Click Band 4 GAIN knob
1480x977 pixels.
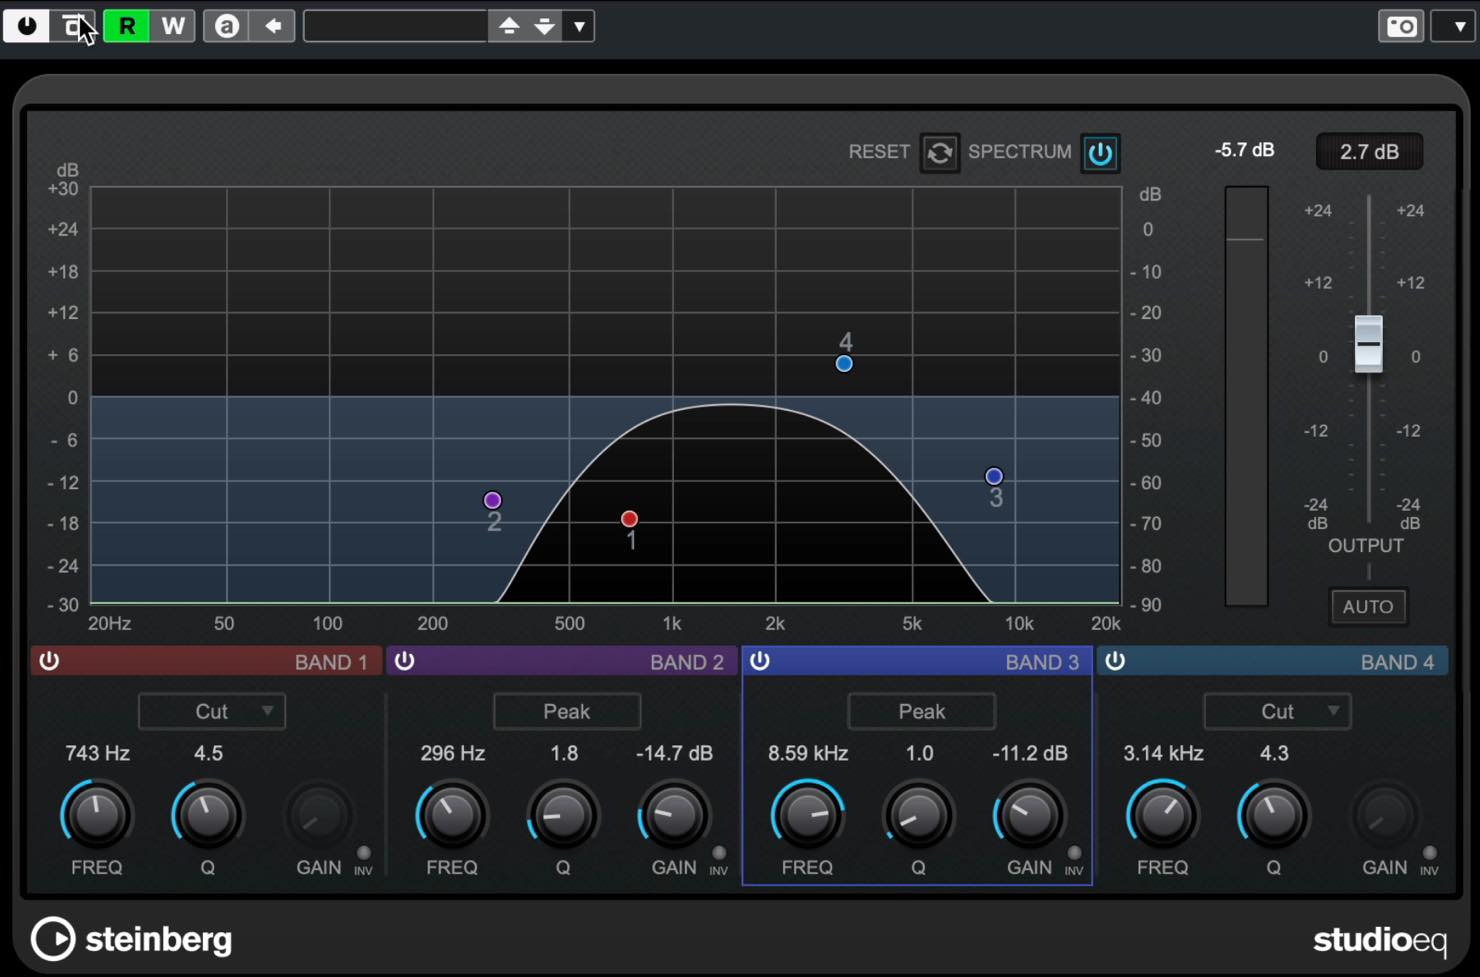point(1385,816)
